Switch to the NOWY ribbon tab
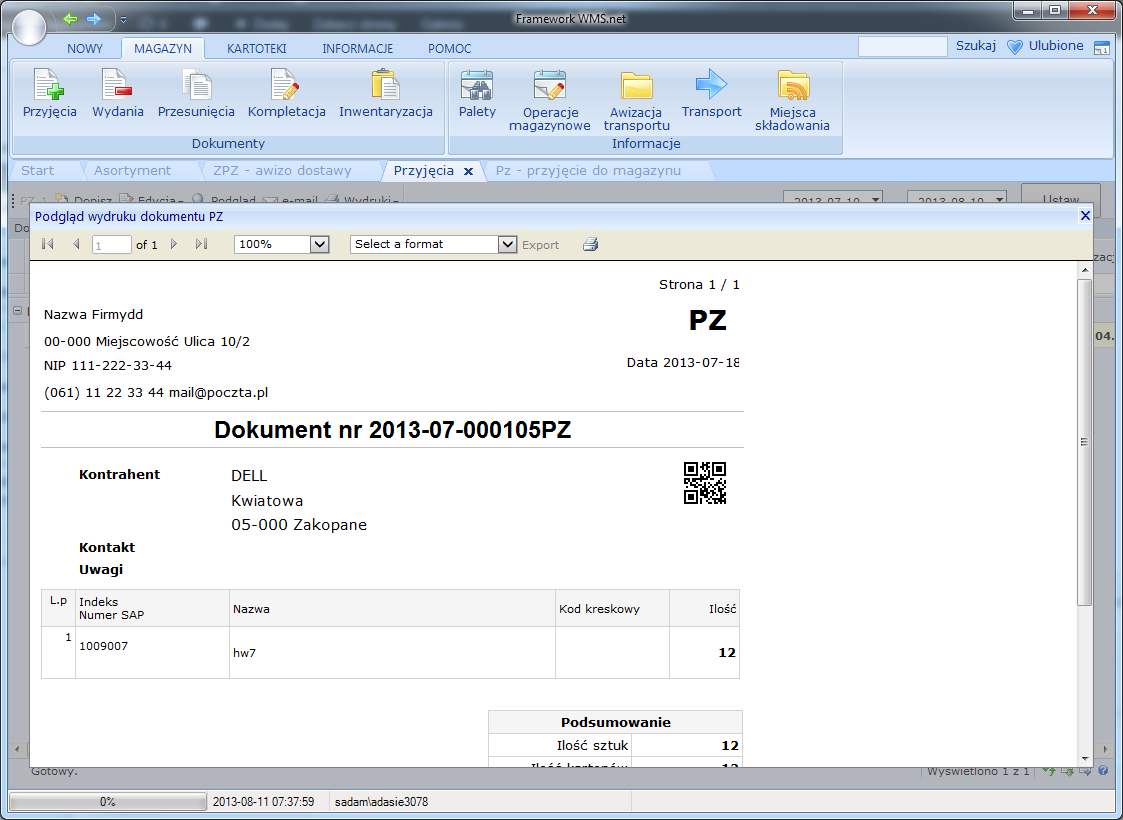Viewport: 1123px width, 820px height. click(85, 49)
